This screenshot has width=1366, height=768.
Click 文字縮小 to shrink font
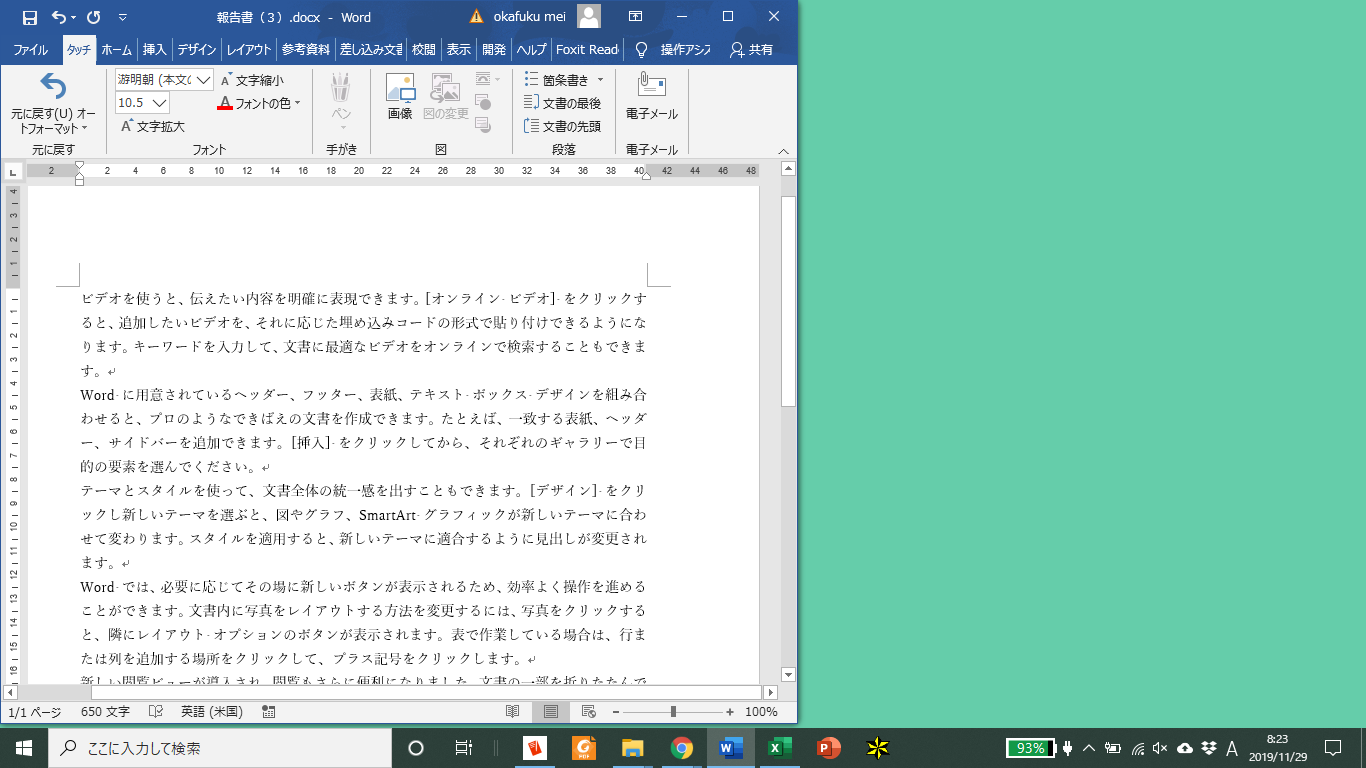[252, 80]
